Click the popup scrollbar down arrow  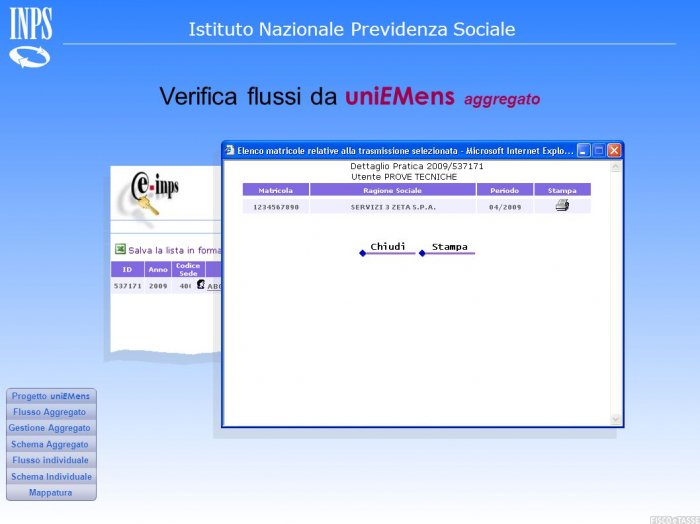click(616, 420)
